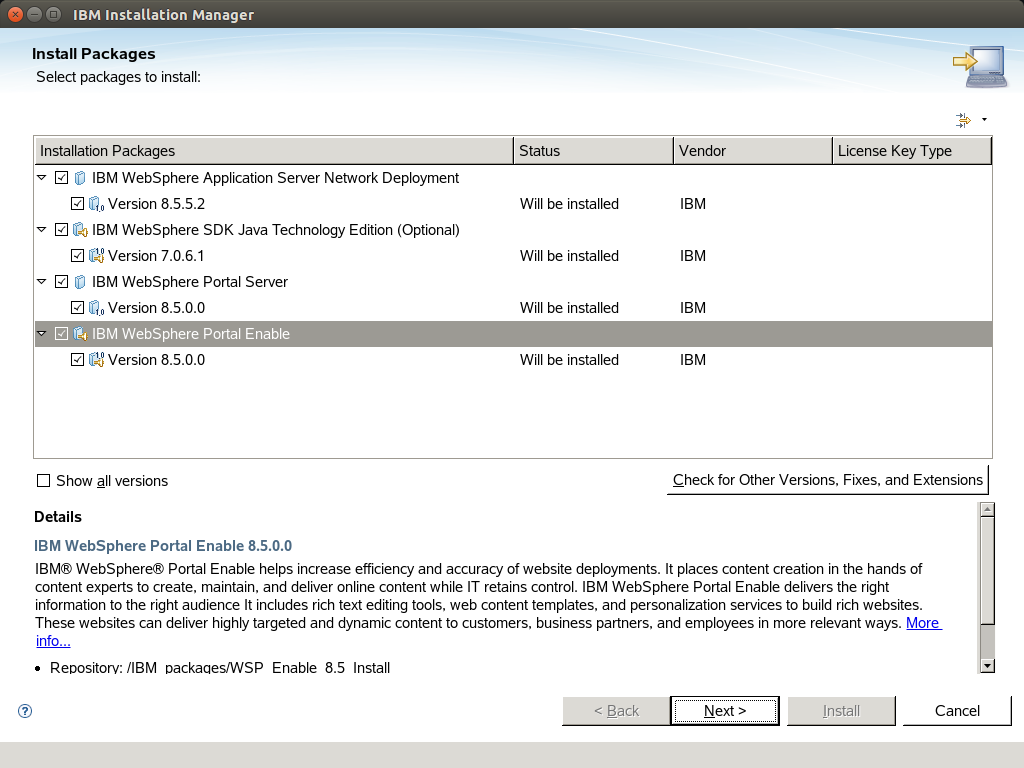Select the IBM WebSphere Portal Enable row
The image size is (1024, 768).
(513, 334)
